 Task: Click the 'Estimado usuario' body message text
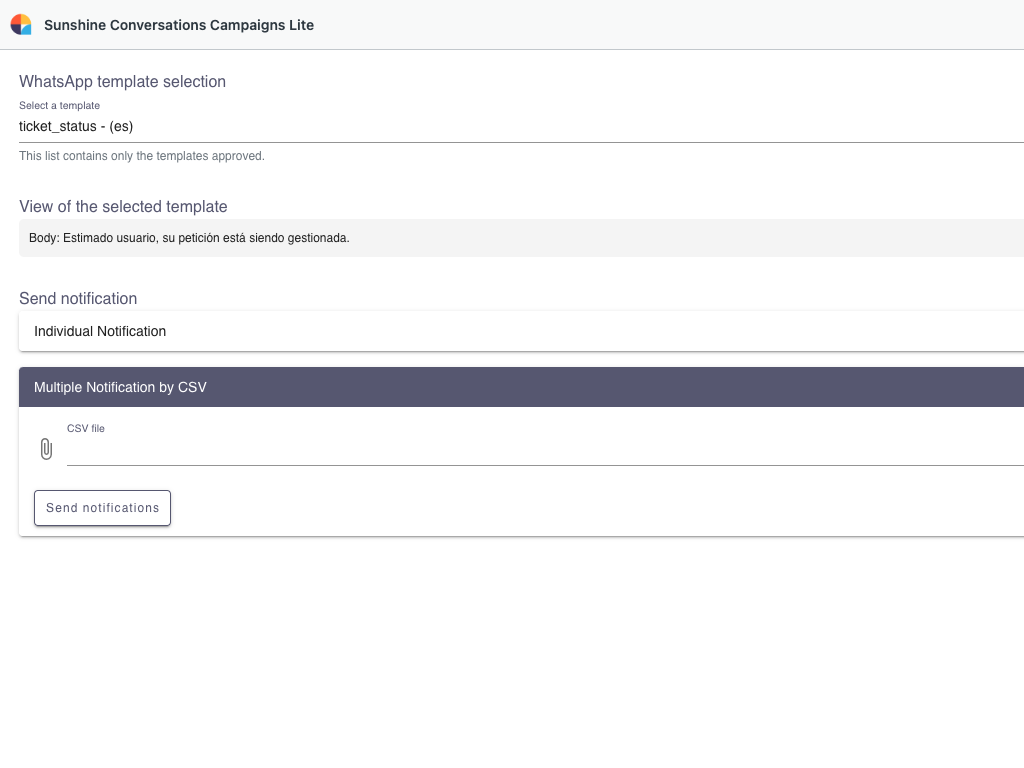coord(189,238)
